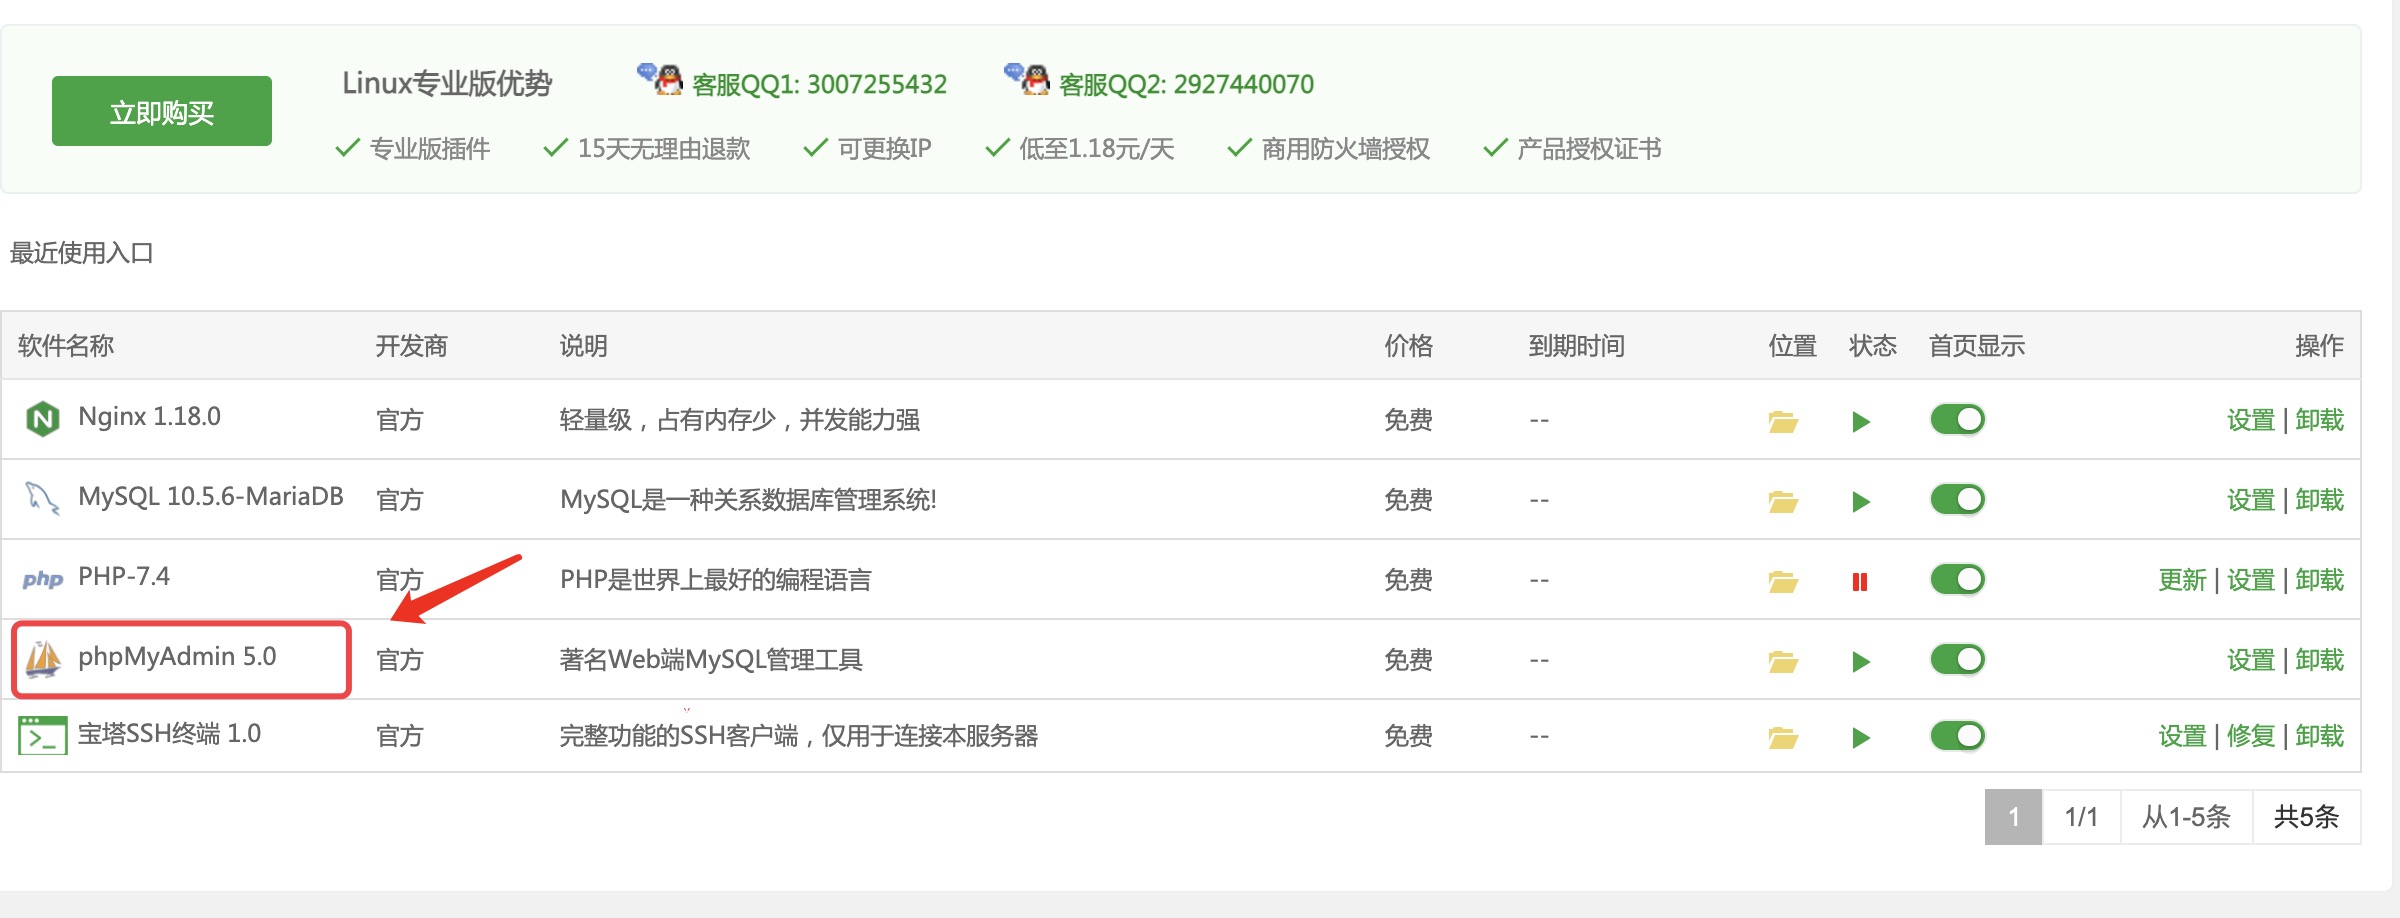
Task: Click the MySQL 10.5.6-MariaDB software name
Action: [211, 496]
